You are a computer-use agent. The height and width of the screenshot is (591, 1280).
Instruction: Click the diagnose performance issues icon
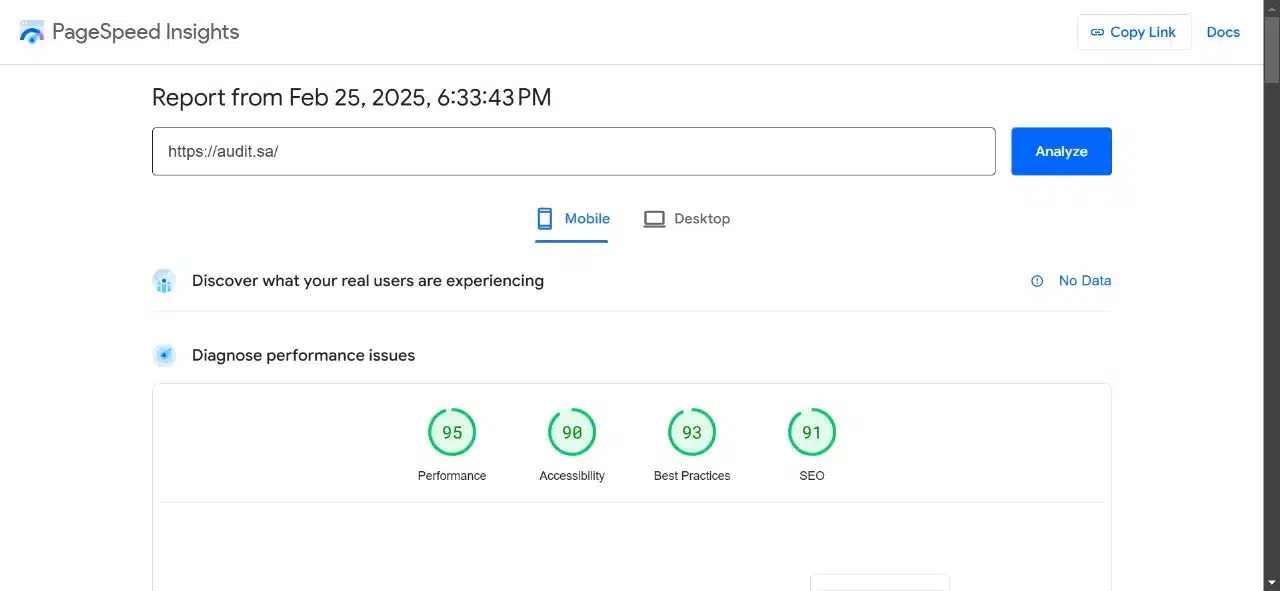[x=164, y=355]
